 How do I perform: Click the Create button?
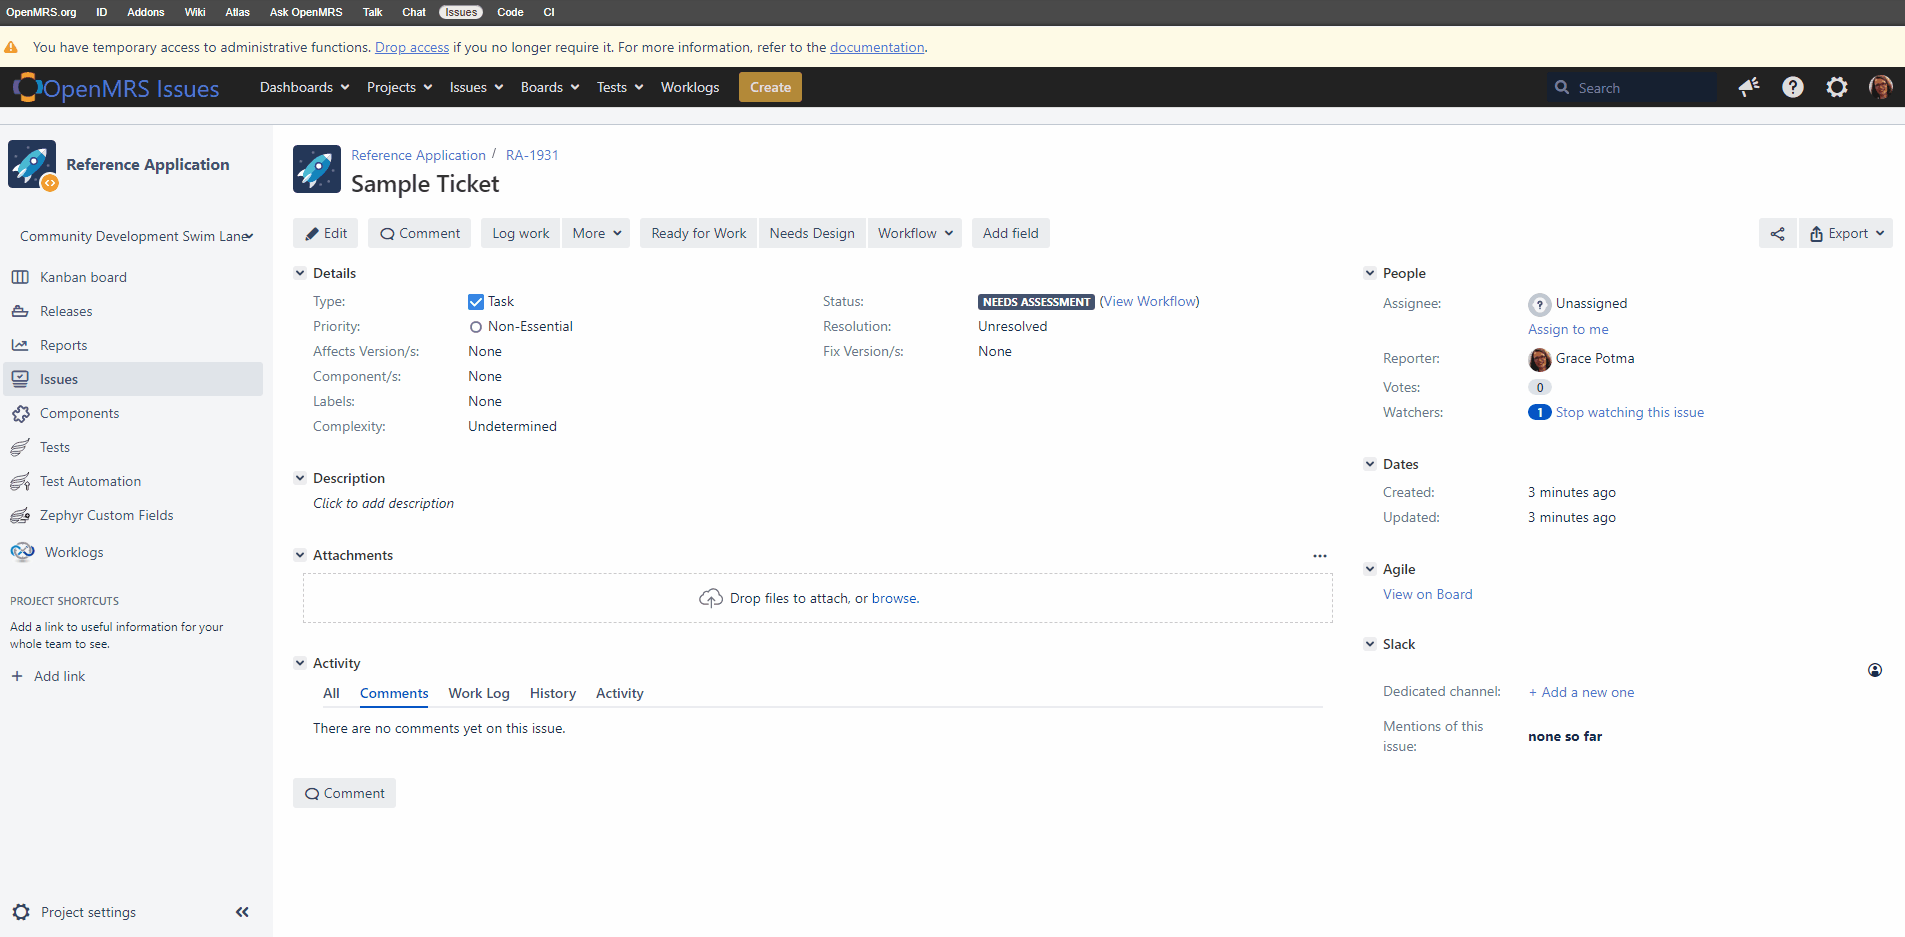(770, 87)
